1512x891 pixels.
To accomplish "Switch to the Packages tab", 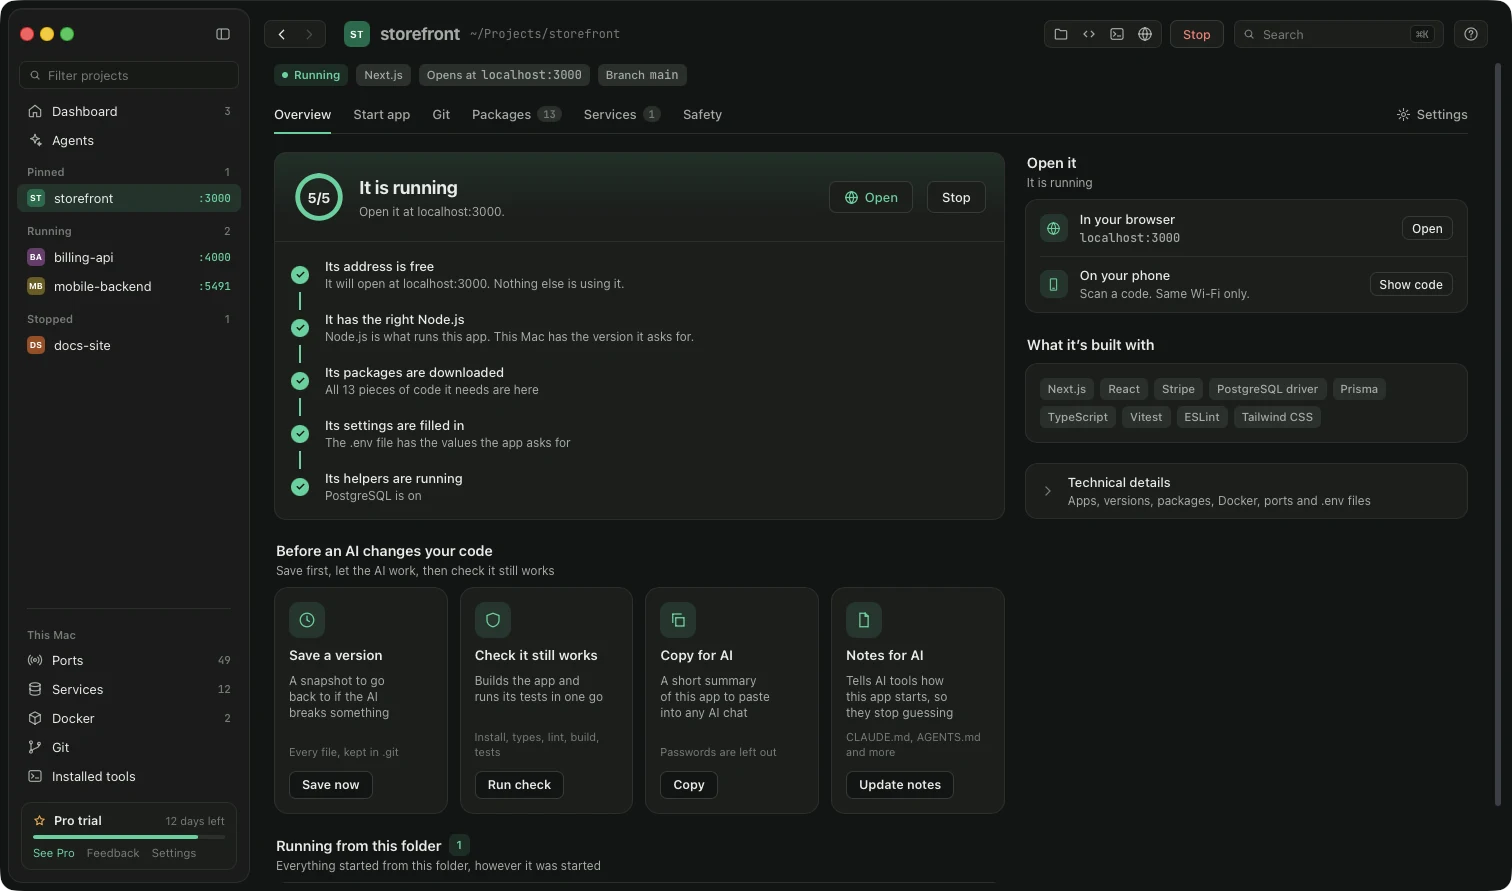I will coord(516,115).
